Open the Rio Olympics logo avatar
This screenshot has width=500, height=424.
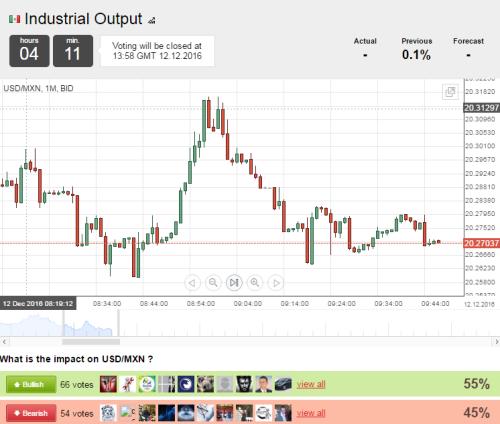tap(147, 384)
